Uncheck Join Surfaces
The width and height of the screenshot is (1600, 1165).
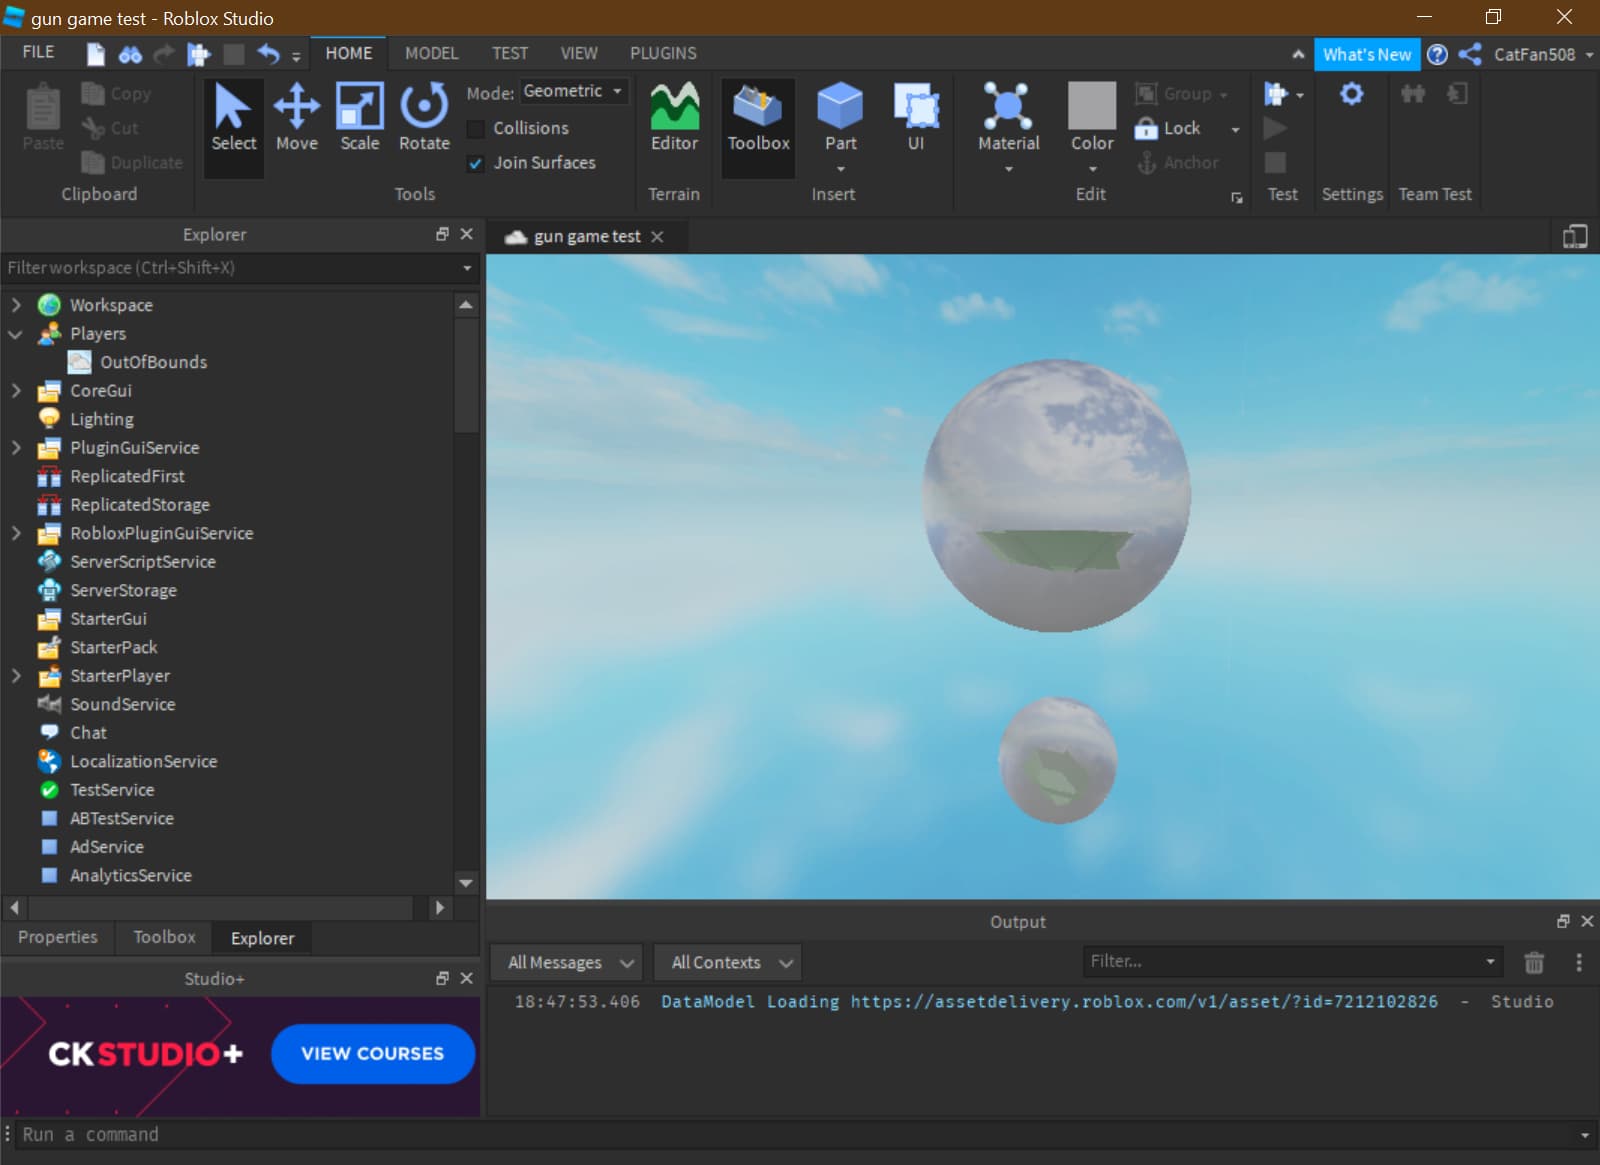(x=477, y=163)
